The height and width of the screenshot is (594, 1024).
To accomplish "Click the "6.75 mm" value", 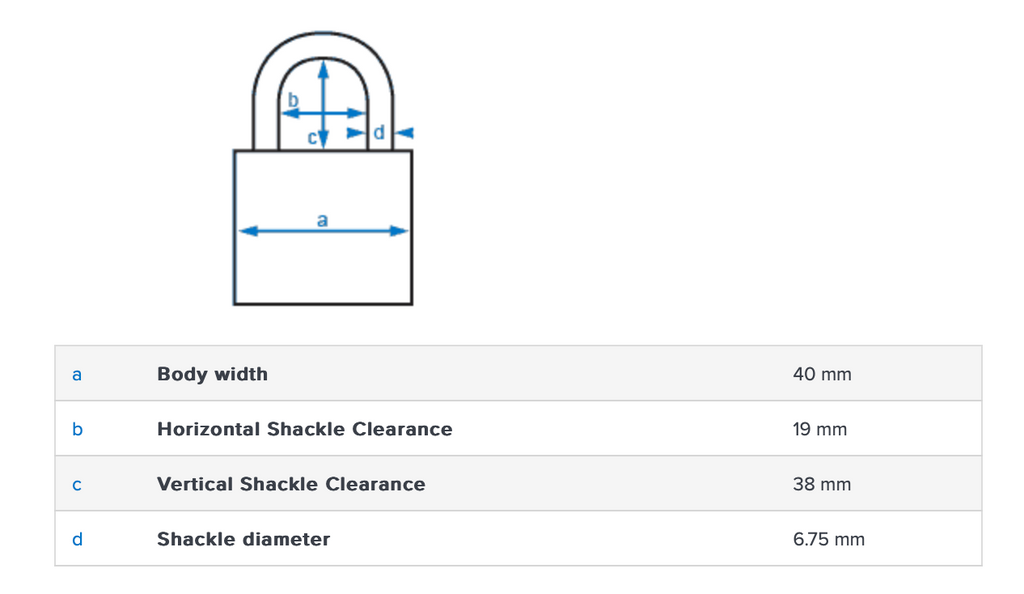I will point(829,539).
